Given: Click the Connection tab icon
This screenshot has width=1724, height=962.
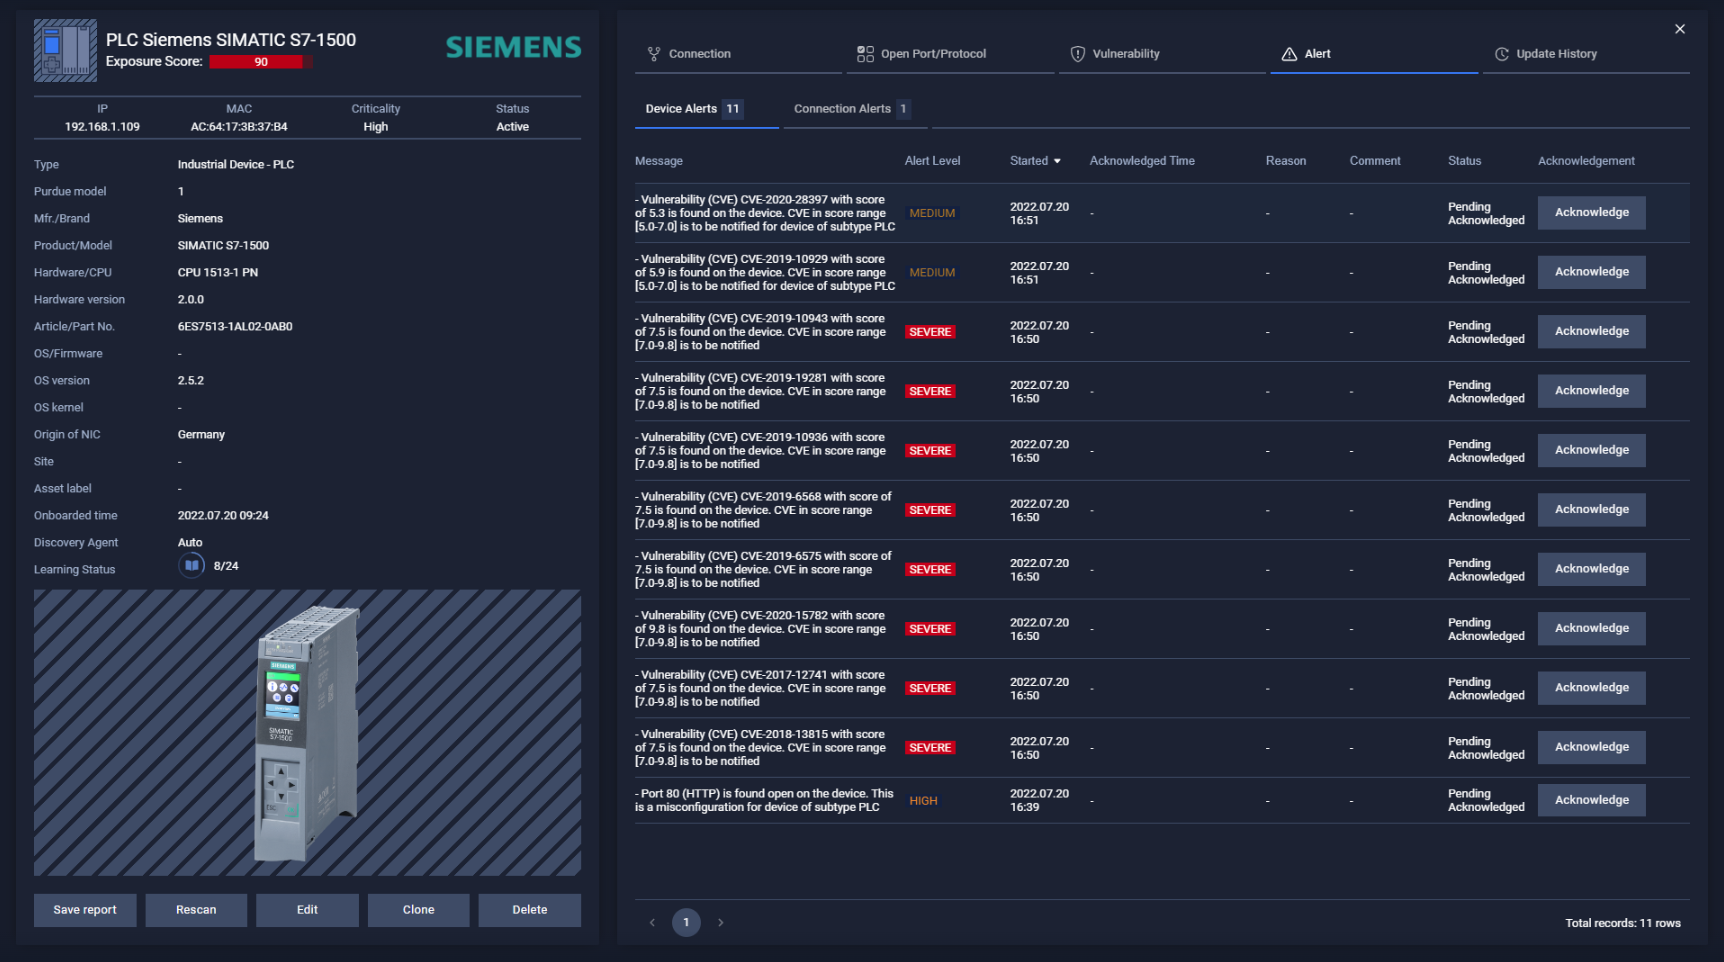Looking at the screenshot, I should pos(654,54).
